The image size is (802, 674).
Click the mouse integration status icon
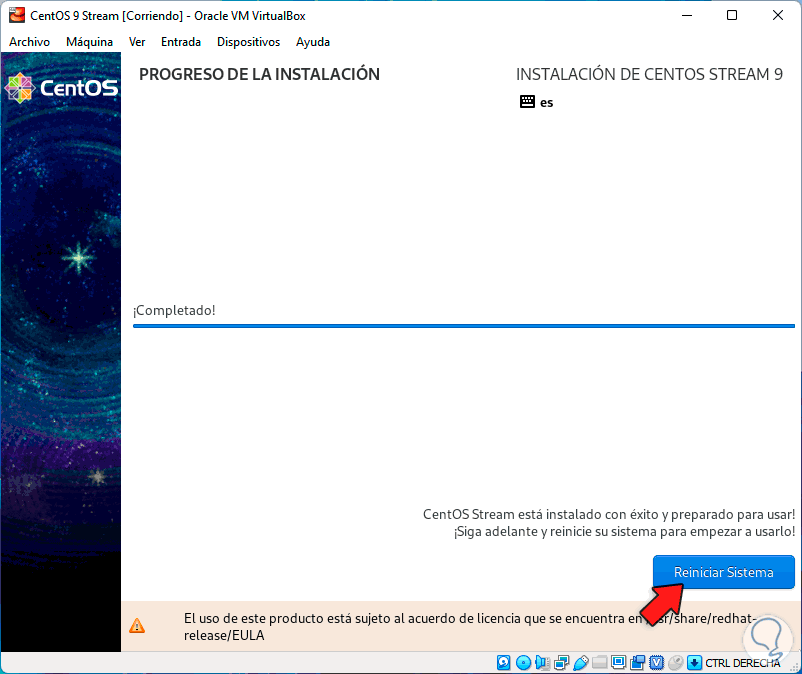tap(675, 663)
